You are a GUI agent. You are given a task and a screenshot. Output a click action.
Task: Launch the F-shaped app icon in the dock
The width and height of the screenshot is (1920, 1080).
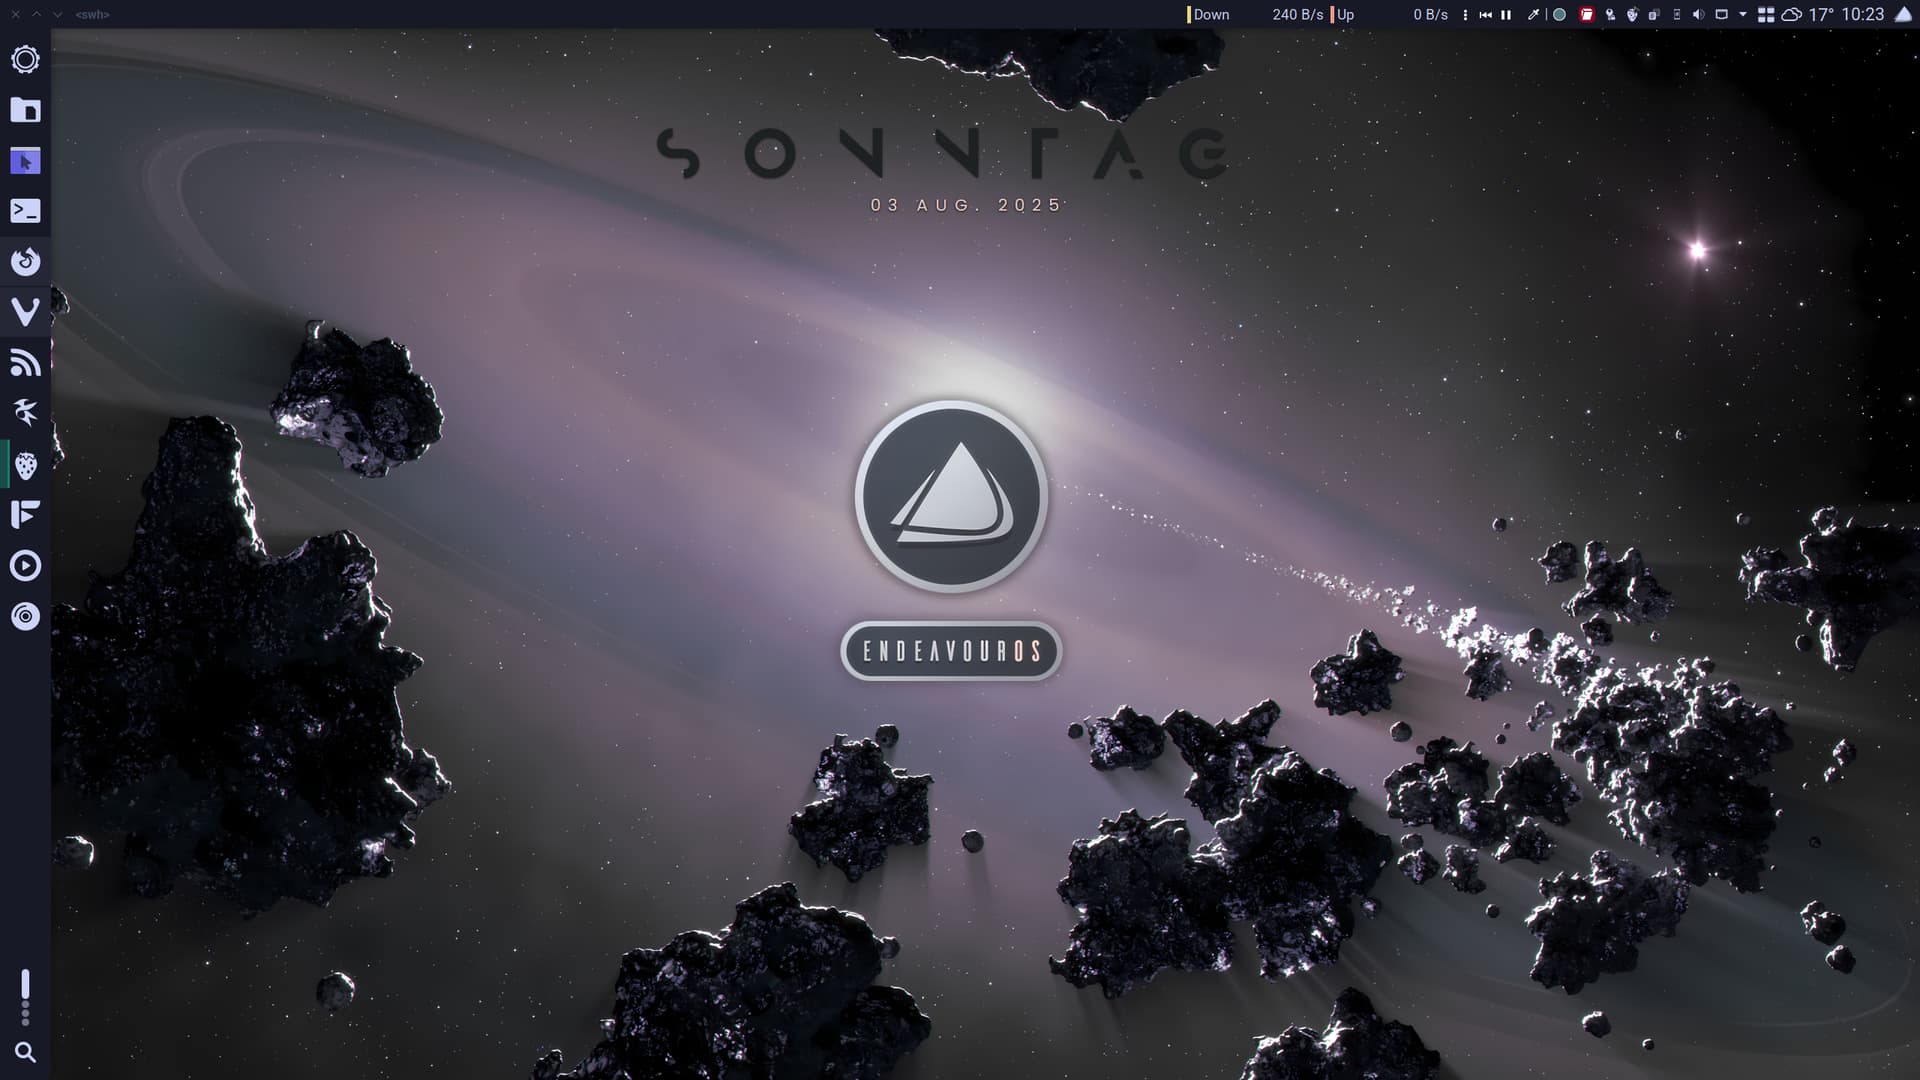25,515
